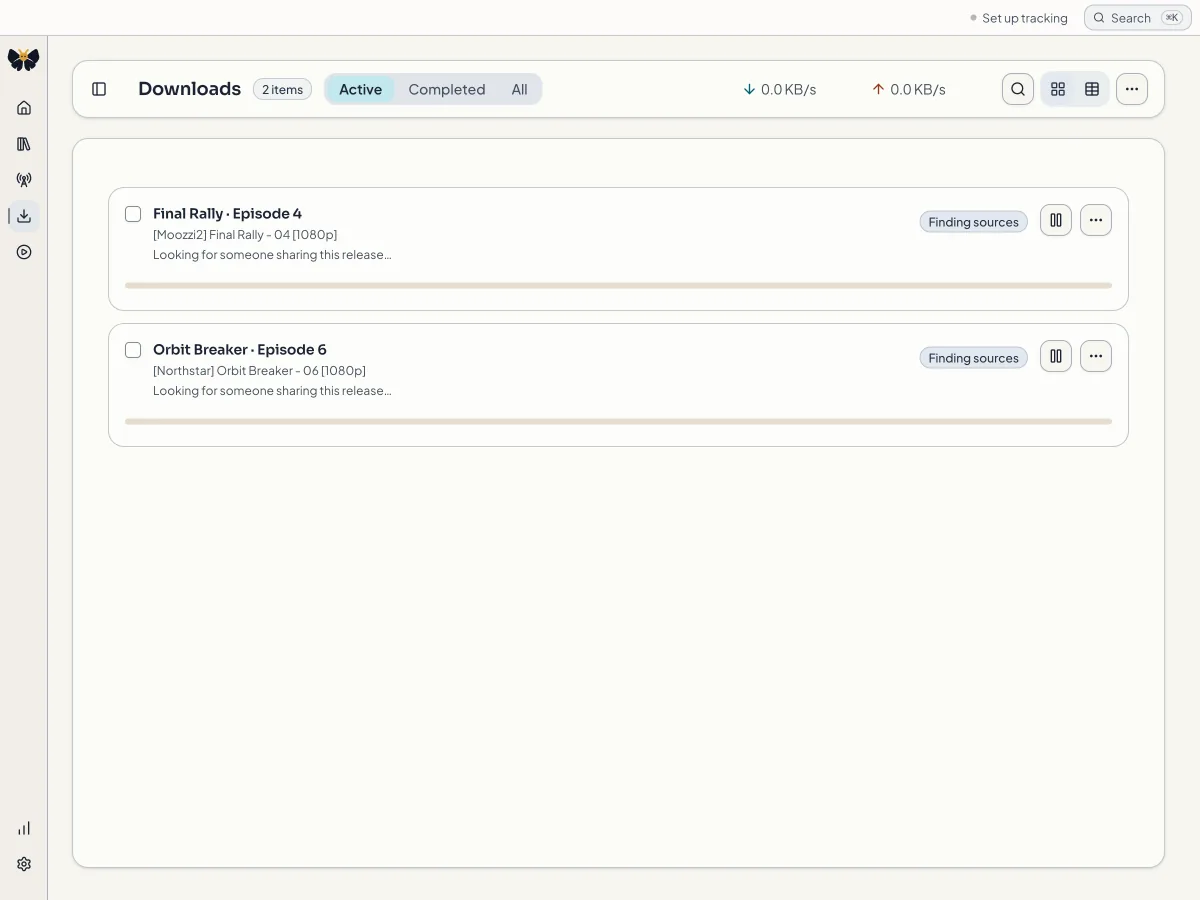Click the [Moozzi2] Final Rally - 04 [1080p] filename
Viewport: 1200px width, 900px height.
(245, 235)
